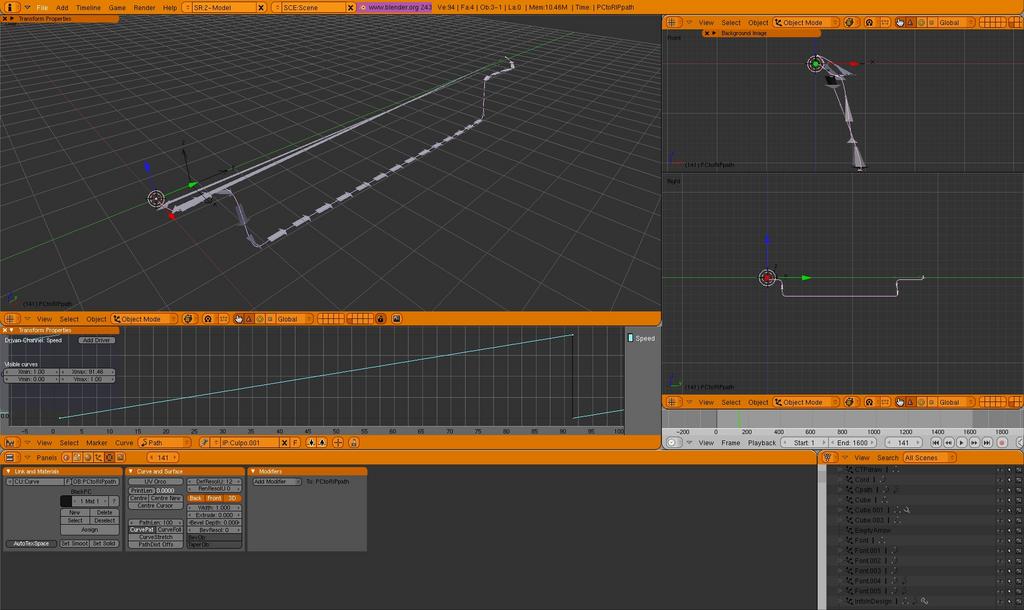Open Object Mode dropdown in main 3D header
Image resolution: width=1024 pixels, height=610 pixels.
pyautogui.click(x=144, y=319)
